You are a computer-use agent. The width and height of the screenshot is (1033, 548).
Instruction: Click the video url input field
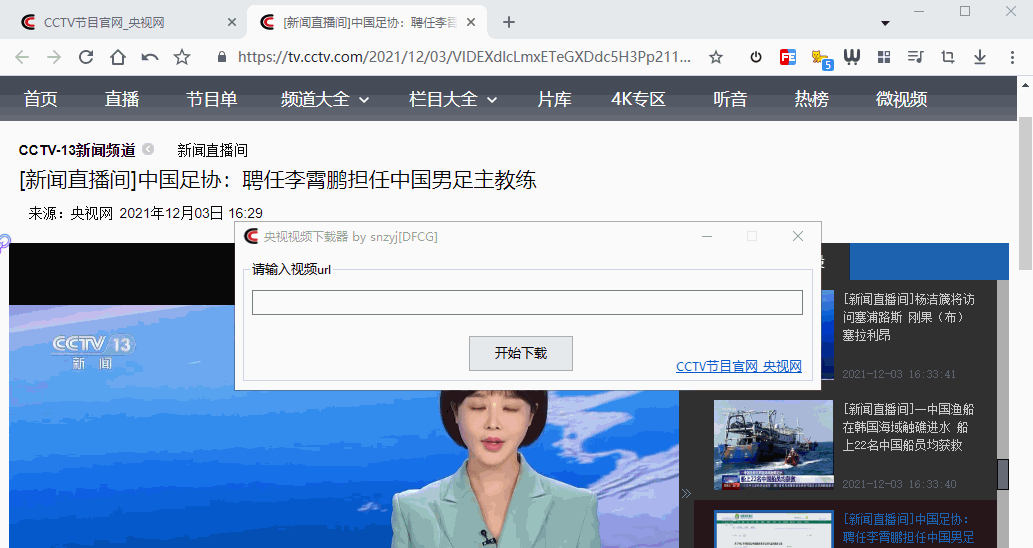[x=527, y=302]
